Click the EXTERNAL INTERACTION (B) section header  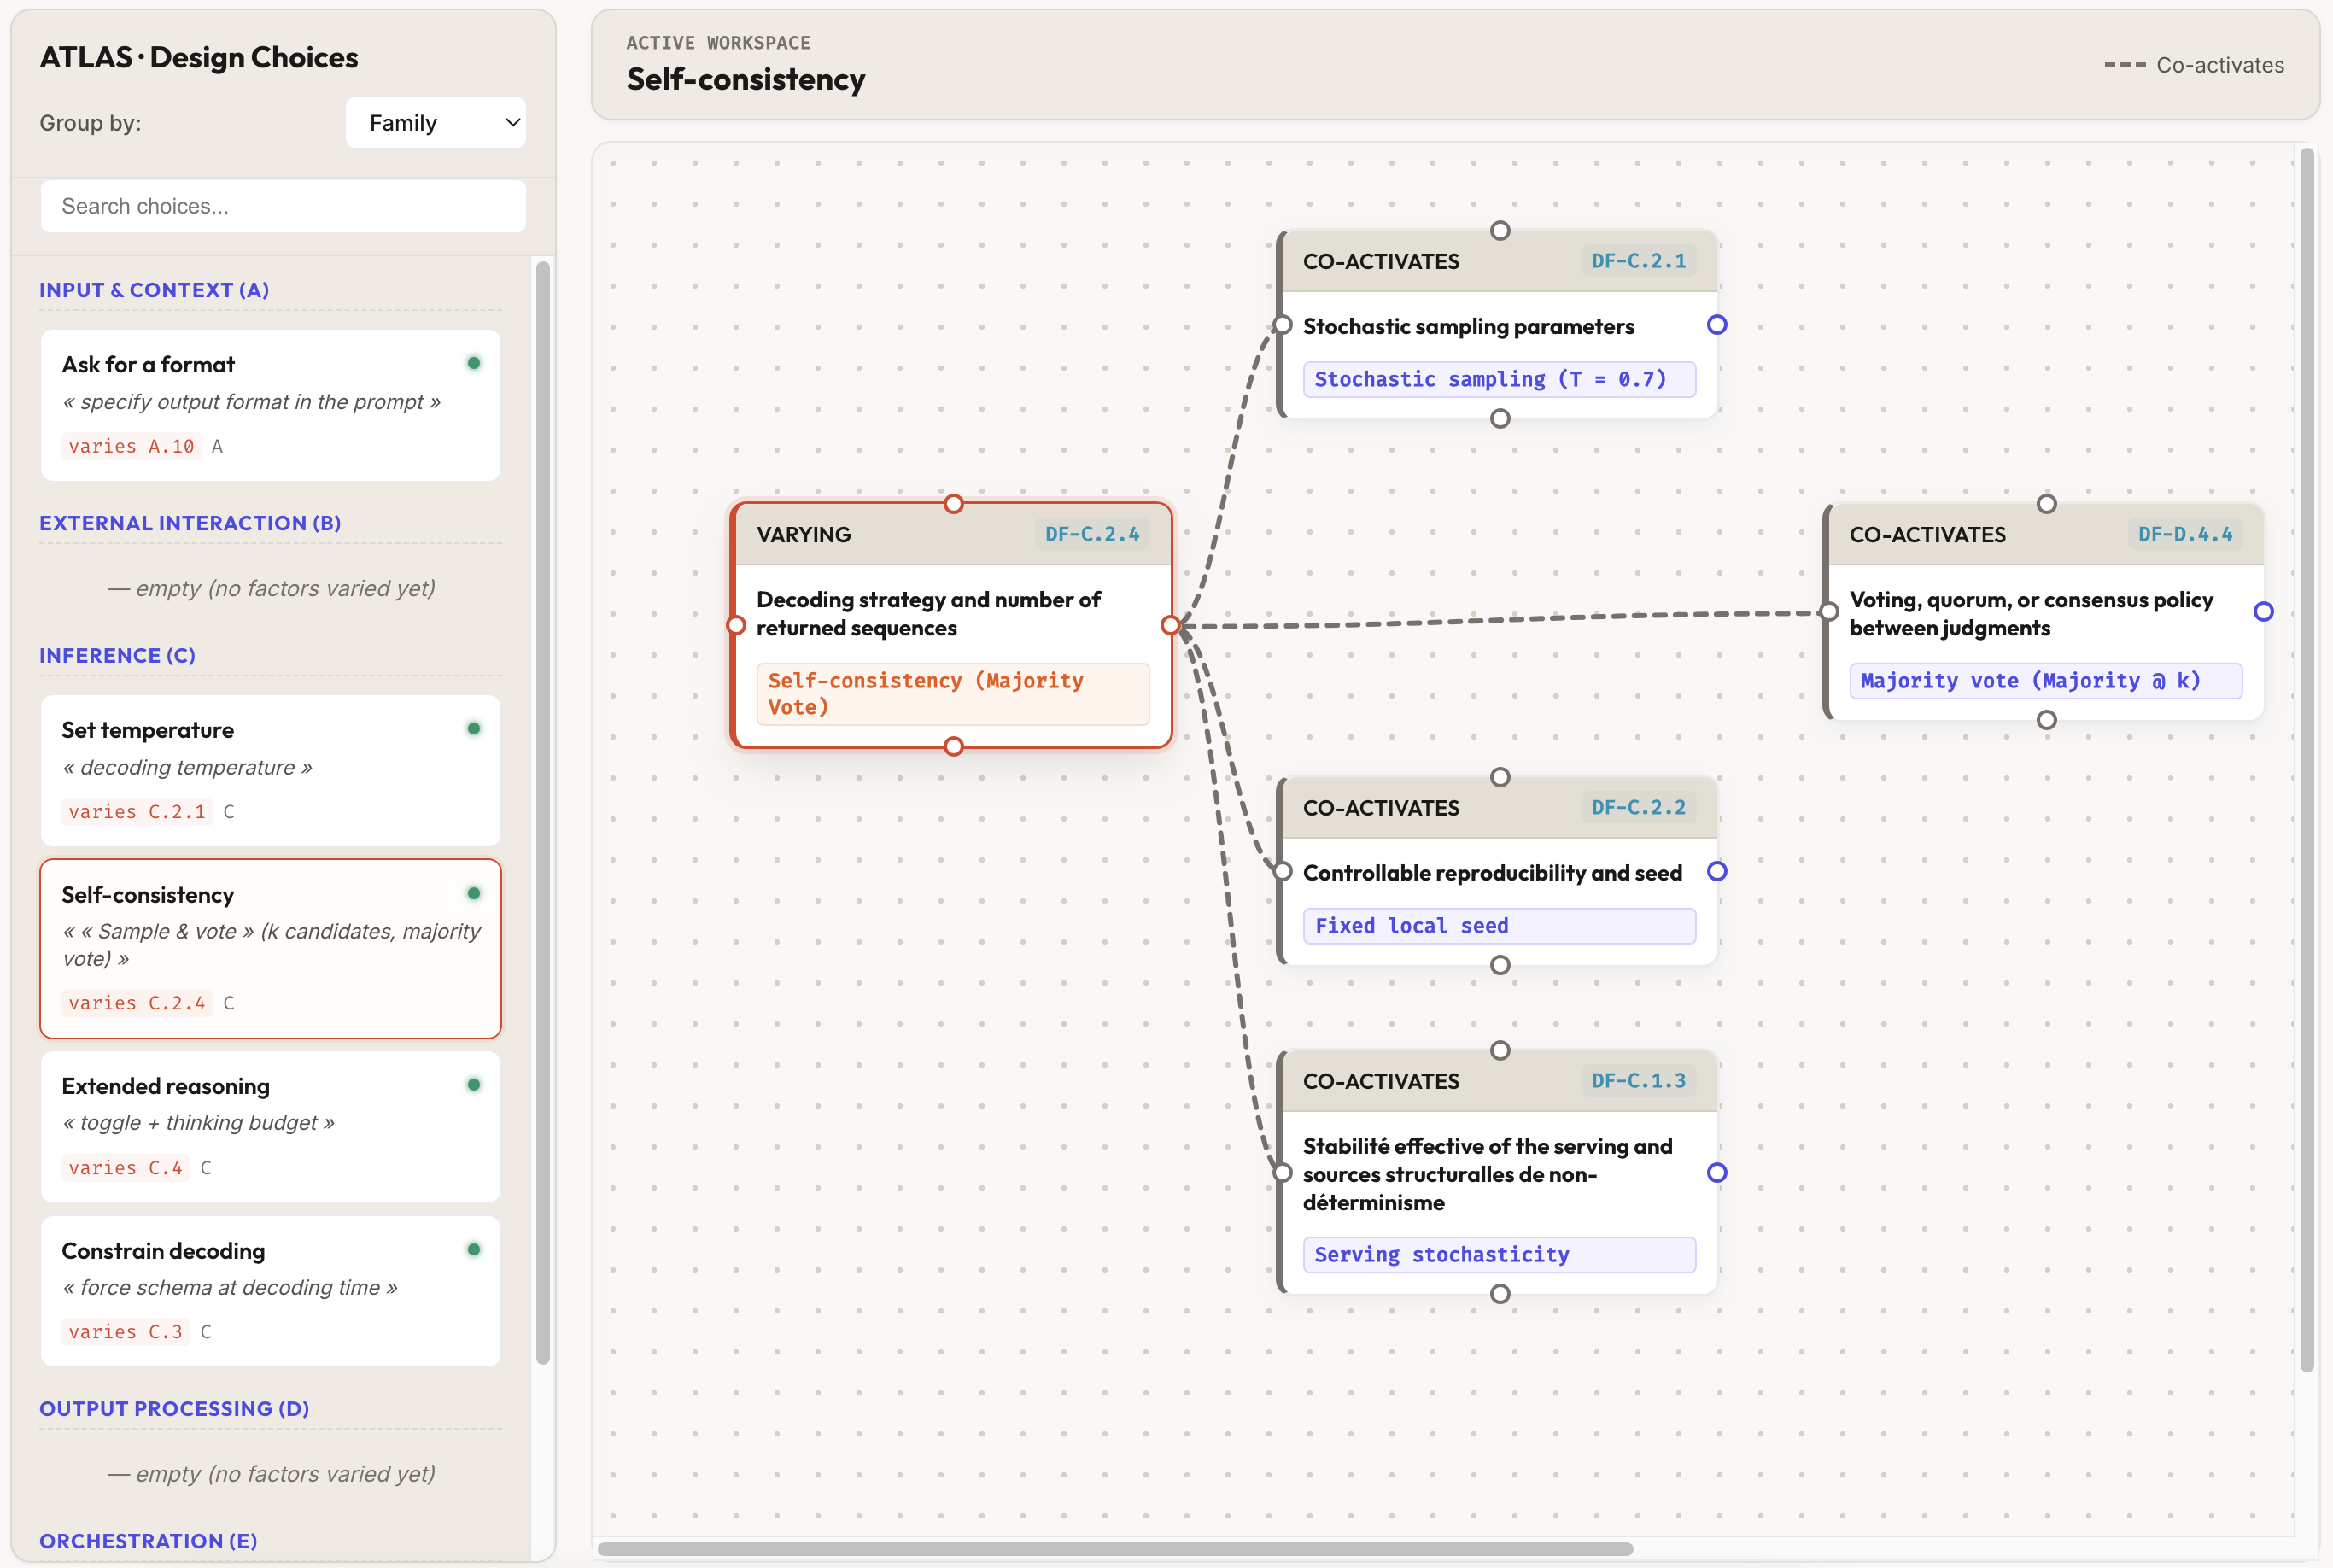[190, 523]
